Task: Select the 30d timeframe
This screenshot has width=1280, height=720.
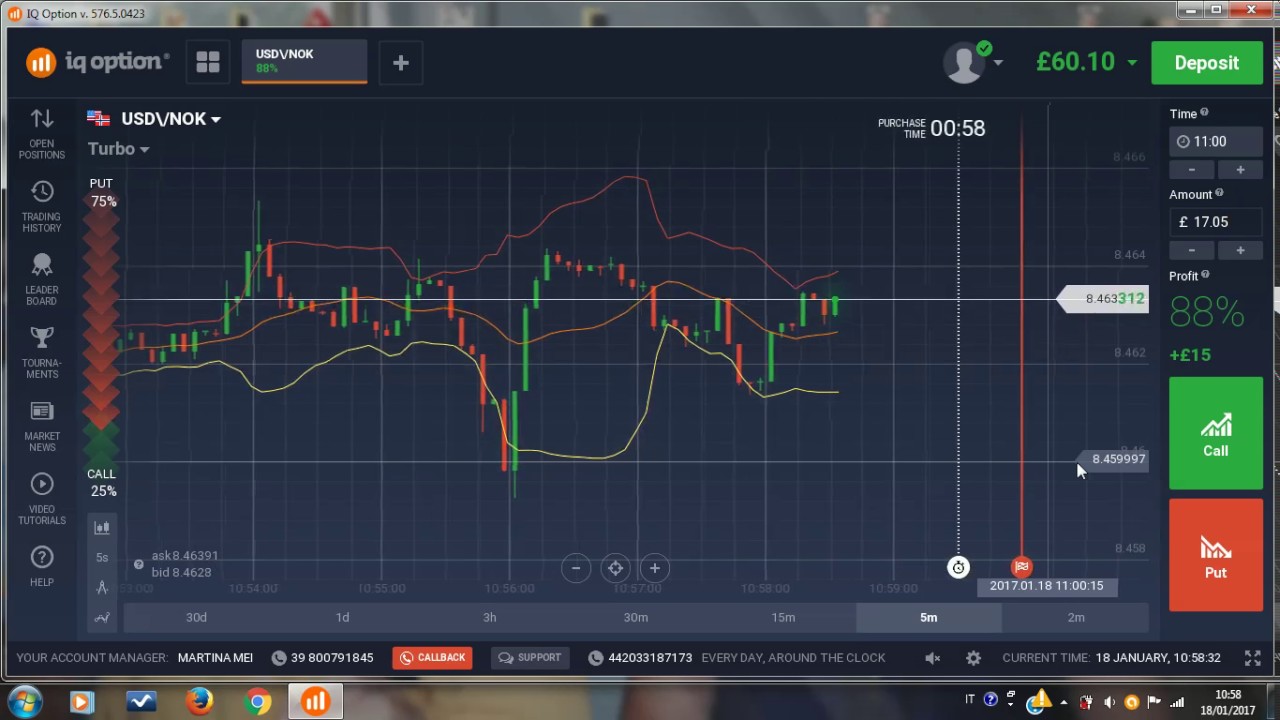Action: [x=196, y=617]
